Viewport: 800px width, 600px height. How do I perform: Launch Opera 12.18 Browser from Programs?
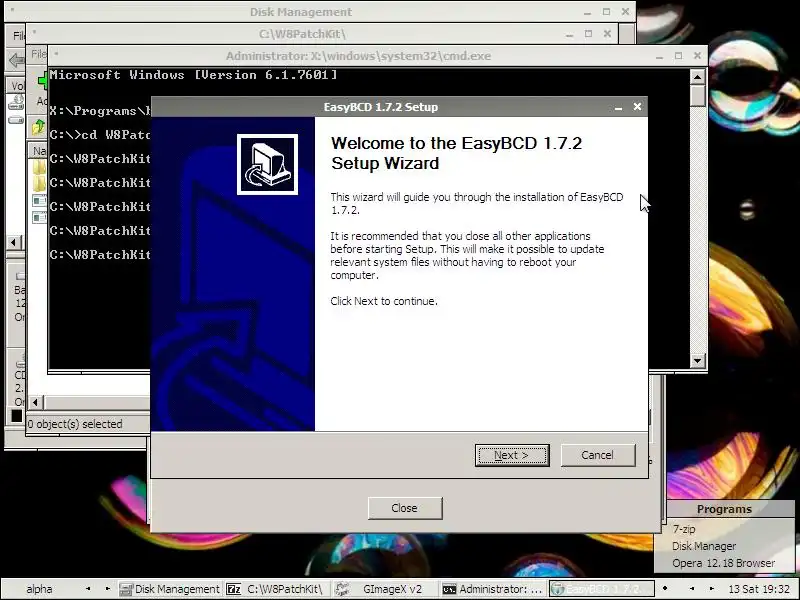point(723,563)
